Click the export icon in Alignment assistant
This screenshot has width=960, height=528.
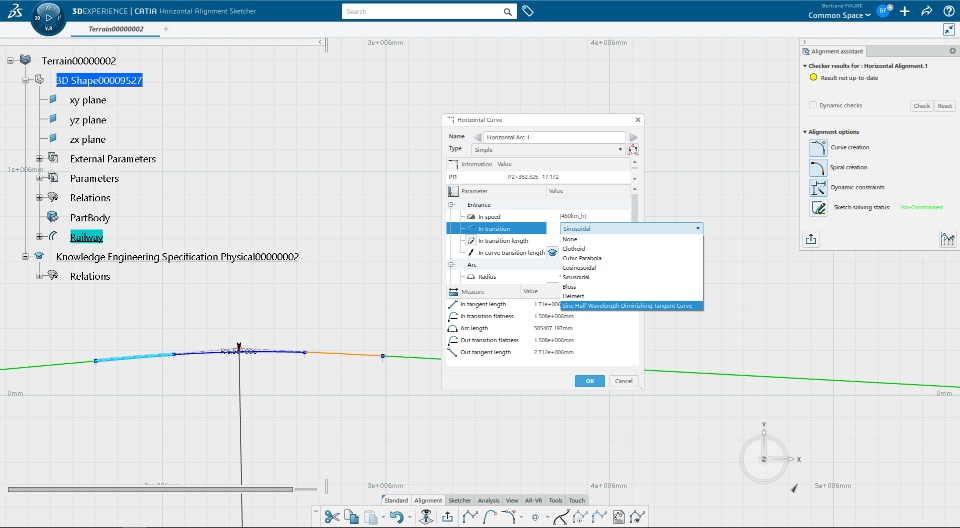click(811, 239)
